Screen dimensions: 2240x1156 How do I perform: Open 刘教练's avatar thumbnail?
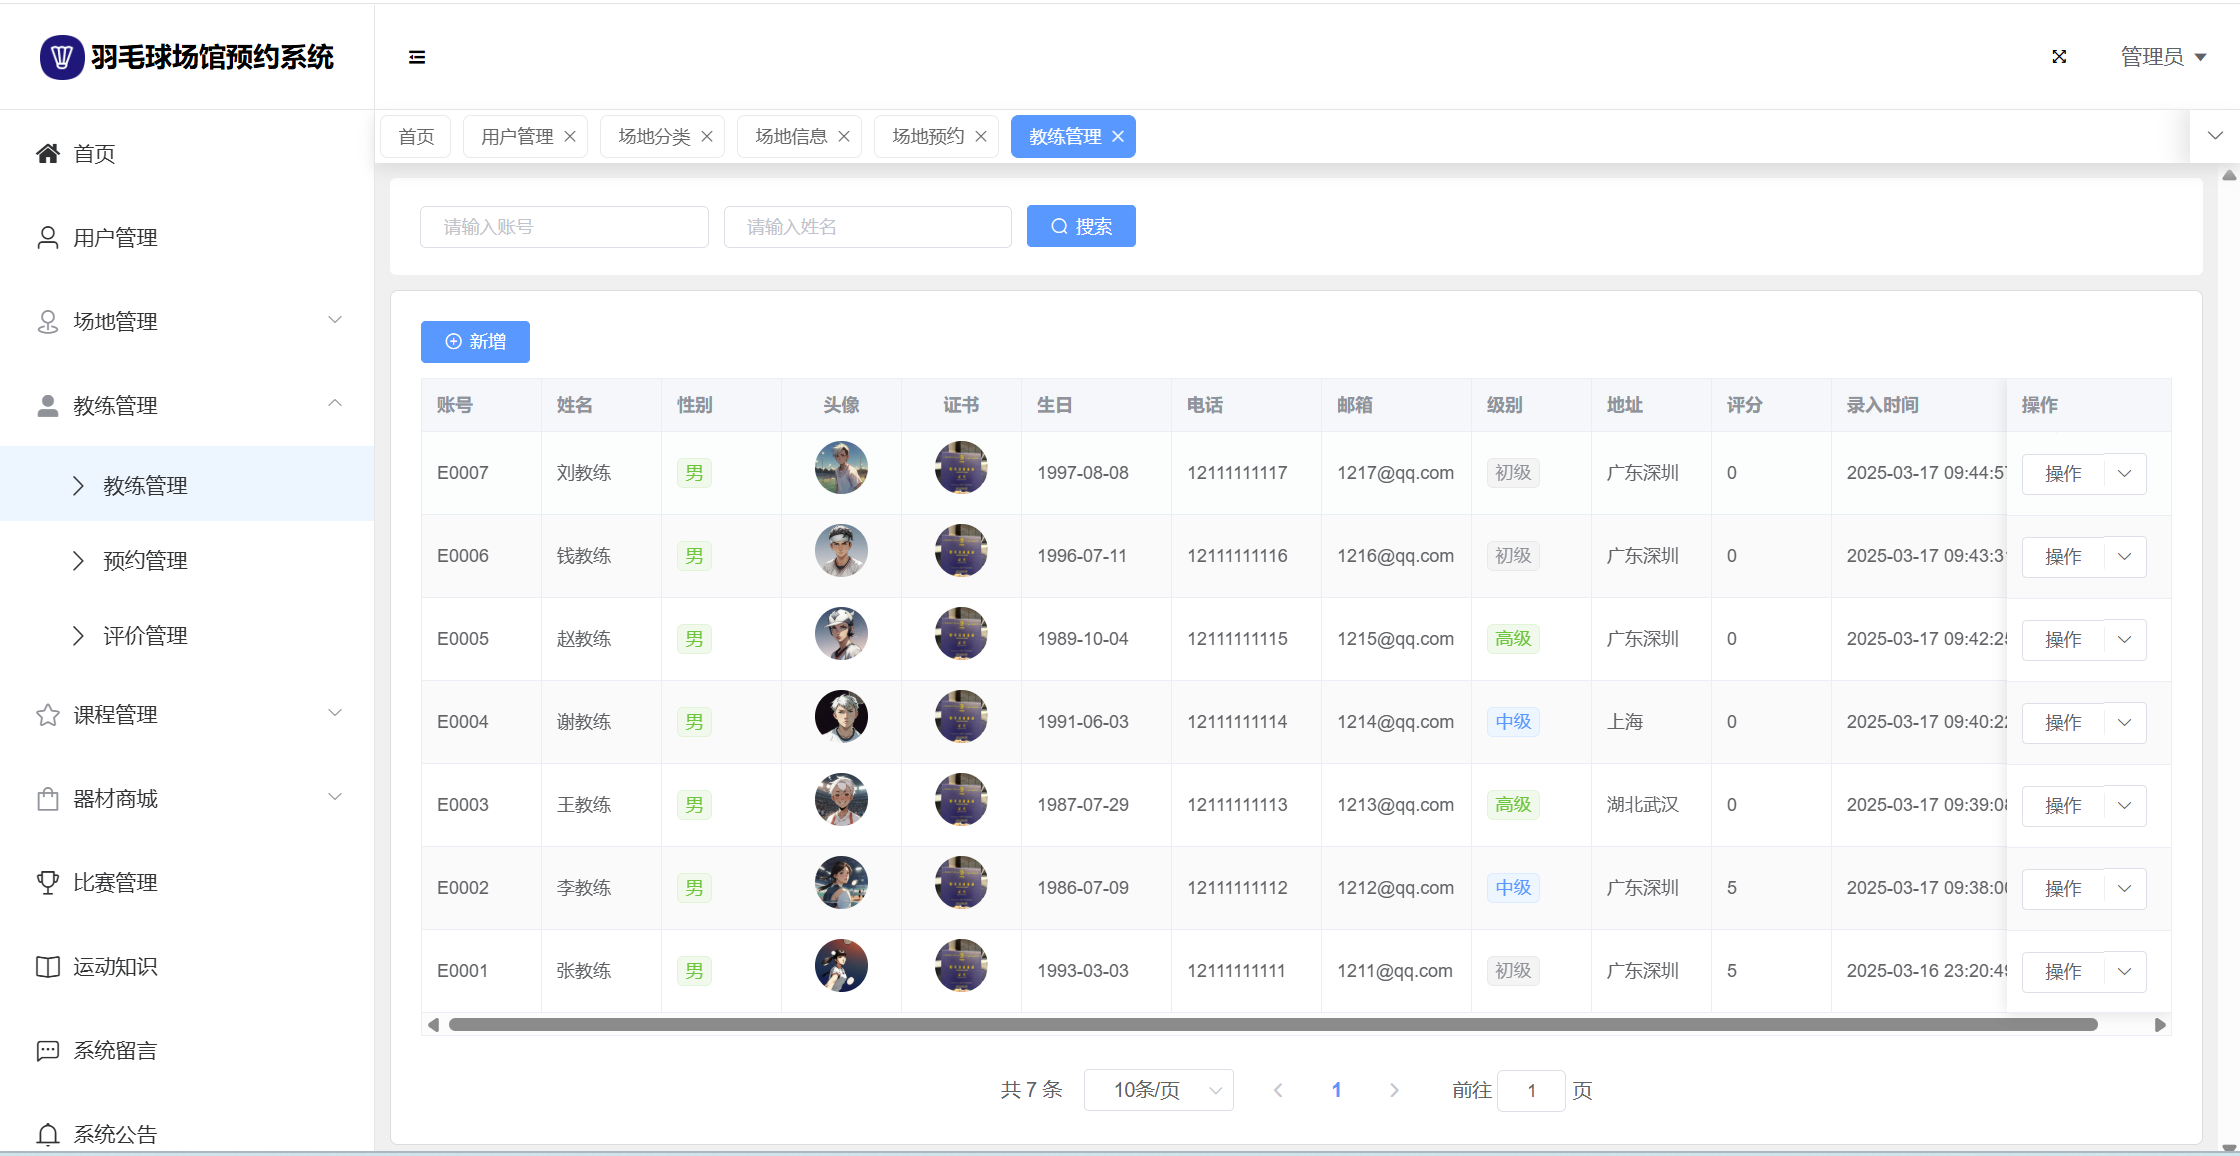[841, 468]
